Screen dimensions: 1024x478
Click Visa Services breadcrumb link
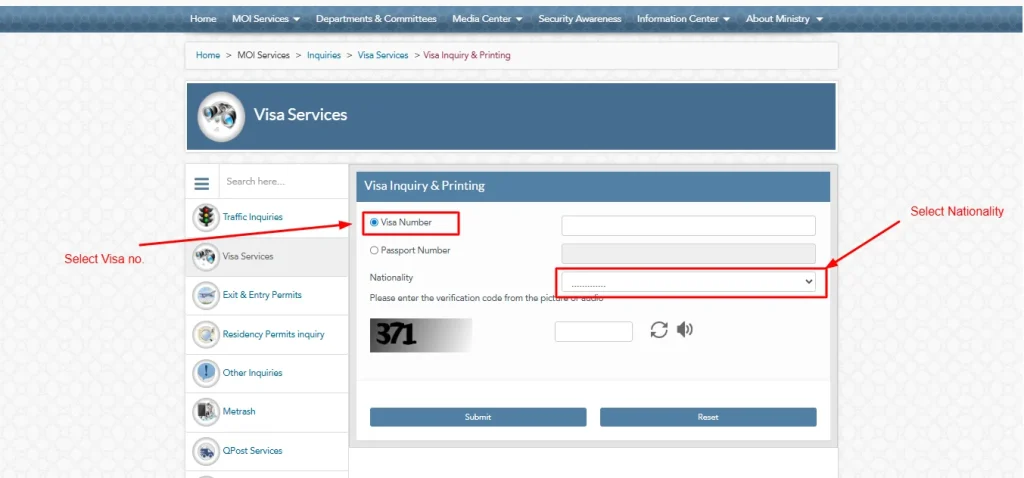coord(383,56)
